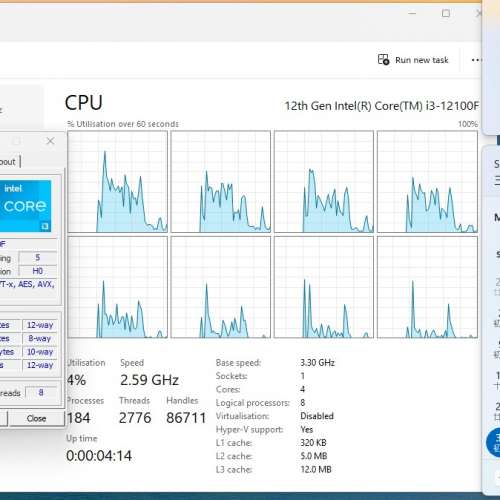Click the L1 cache 320 KB value
This screenshot has width=500, height=500.
click(x=313, y=443)
